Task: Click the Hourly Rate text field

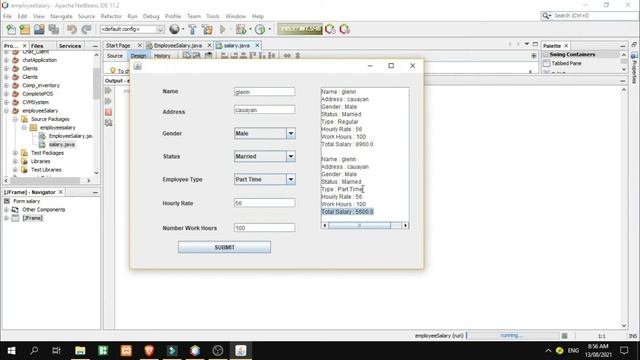Action: (264, 203)
